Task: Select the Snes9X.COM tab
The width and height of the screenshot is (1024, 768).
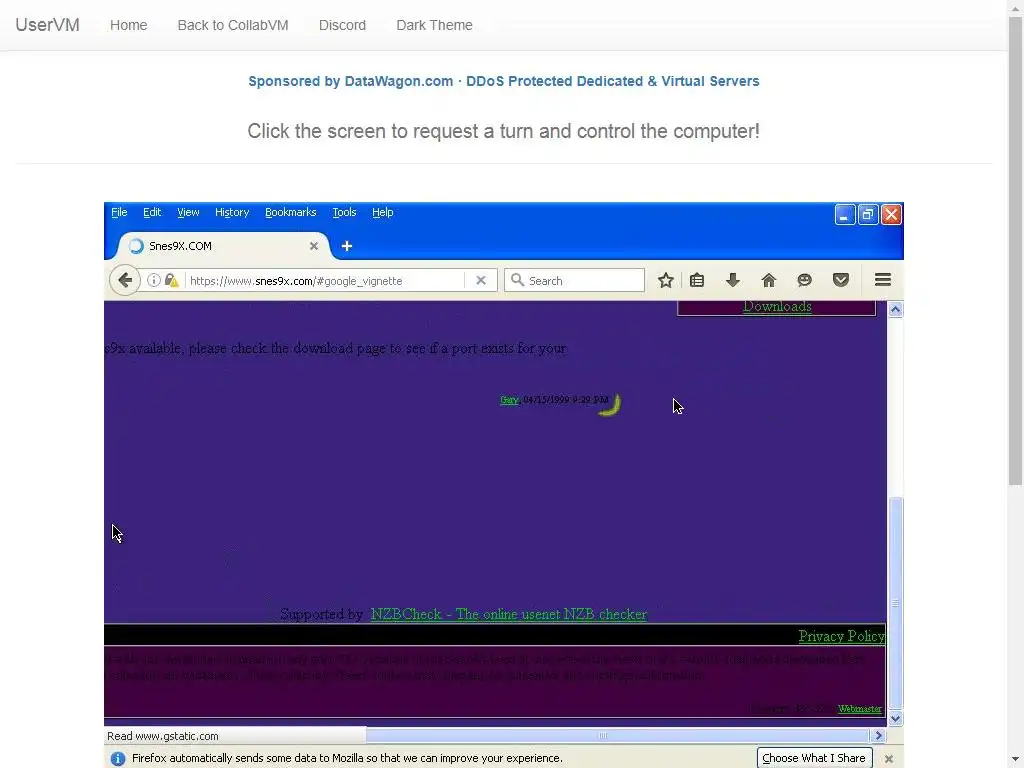Action: coord(222,246)
